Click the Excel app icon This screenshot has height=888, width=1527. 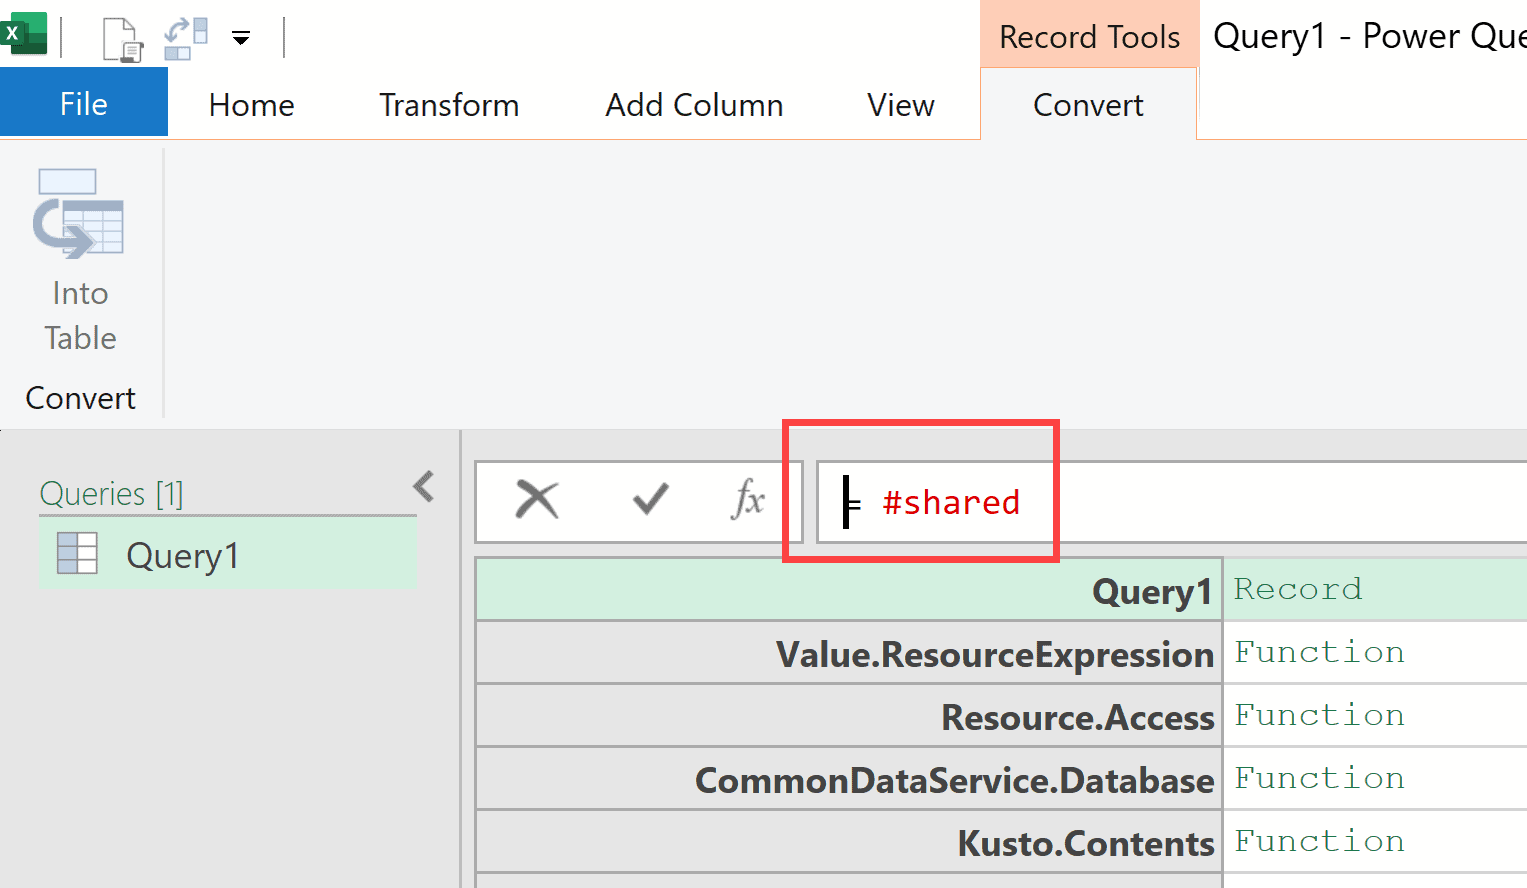click(23, 33)
